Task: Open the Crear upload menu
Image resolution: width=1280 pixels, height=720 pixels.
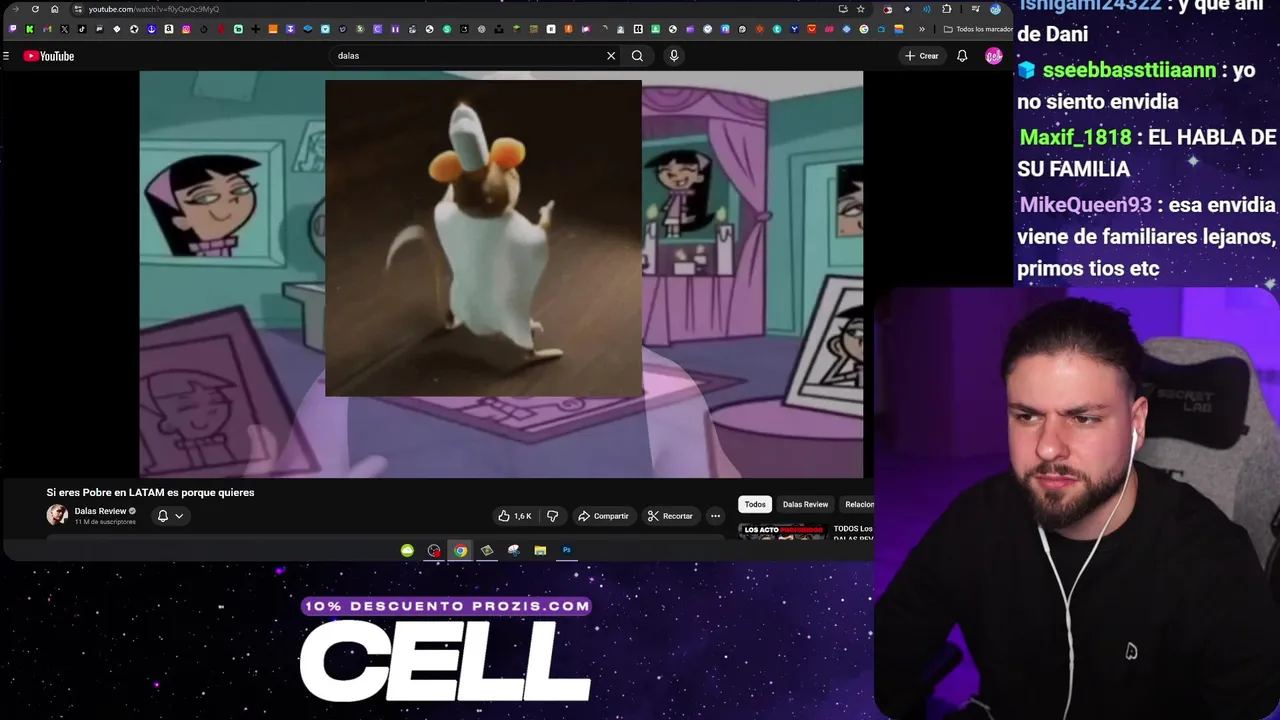Action: (921, 56)
